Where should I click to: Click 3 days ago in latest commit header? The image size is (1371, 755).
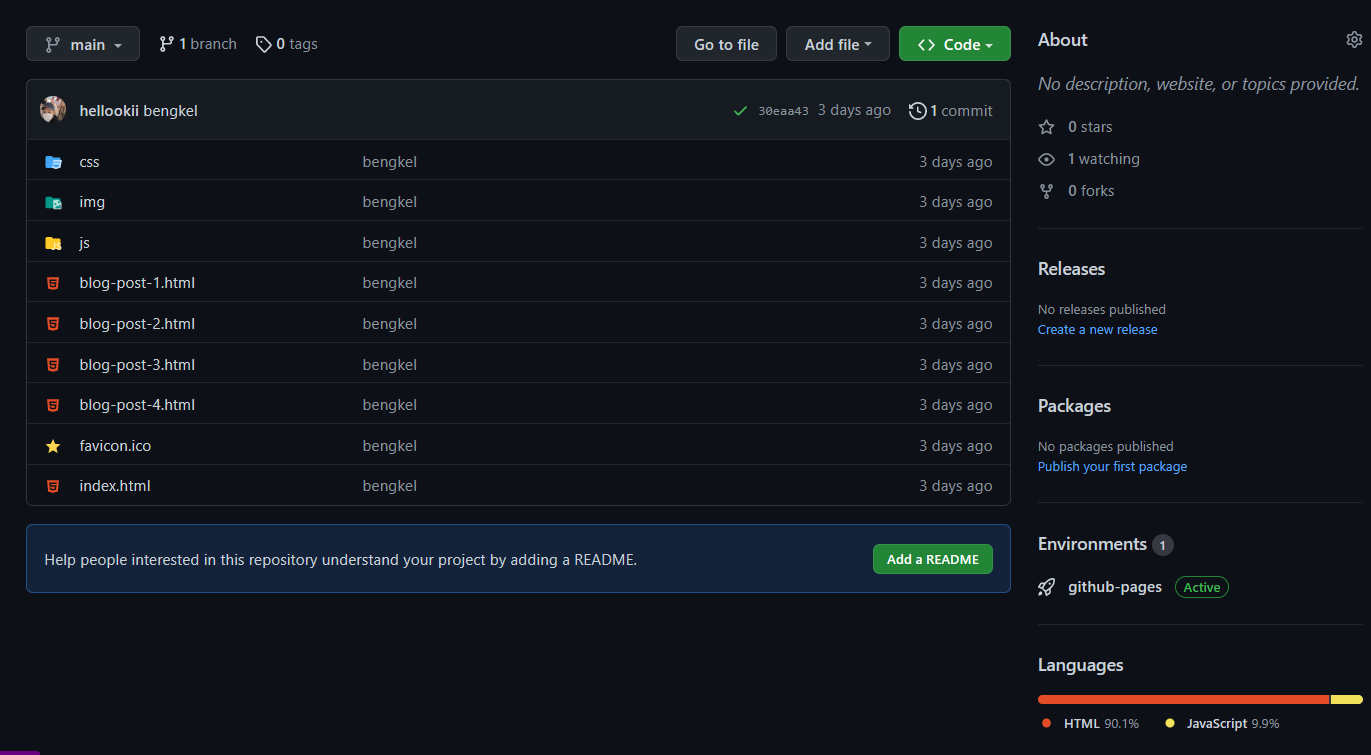click(854, 110)
